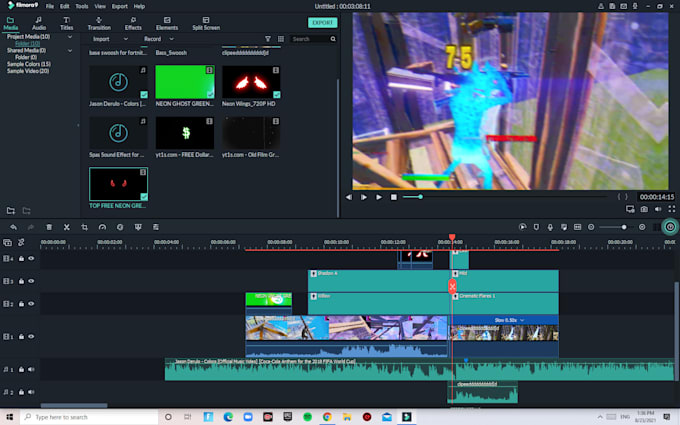Click the teal EXPORT button

tap(323, 23)
